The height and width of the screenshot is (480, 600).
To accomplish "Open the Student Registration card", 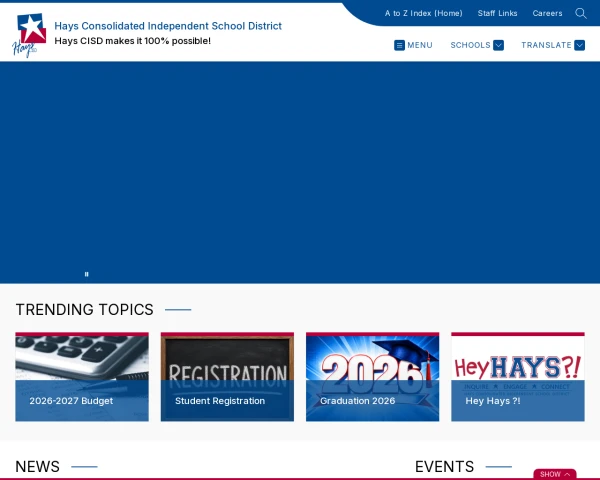I will pos(227,377).
